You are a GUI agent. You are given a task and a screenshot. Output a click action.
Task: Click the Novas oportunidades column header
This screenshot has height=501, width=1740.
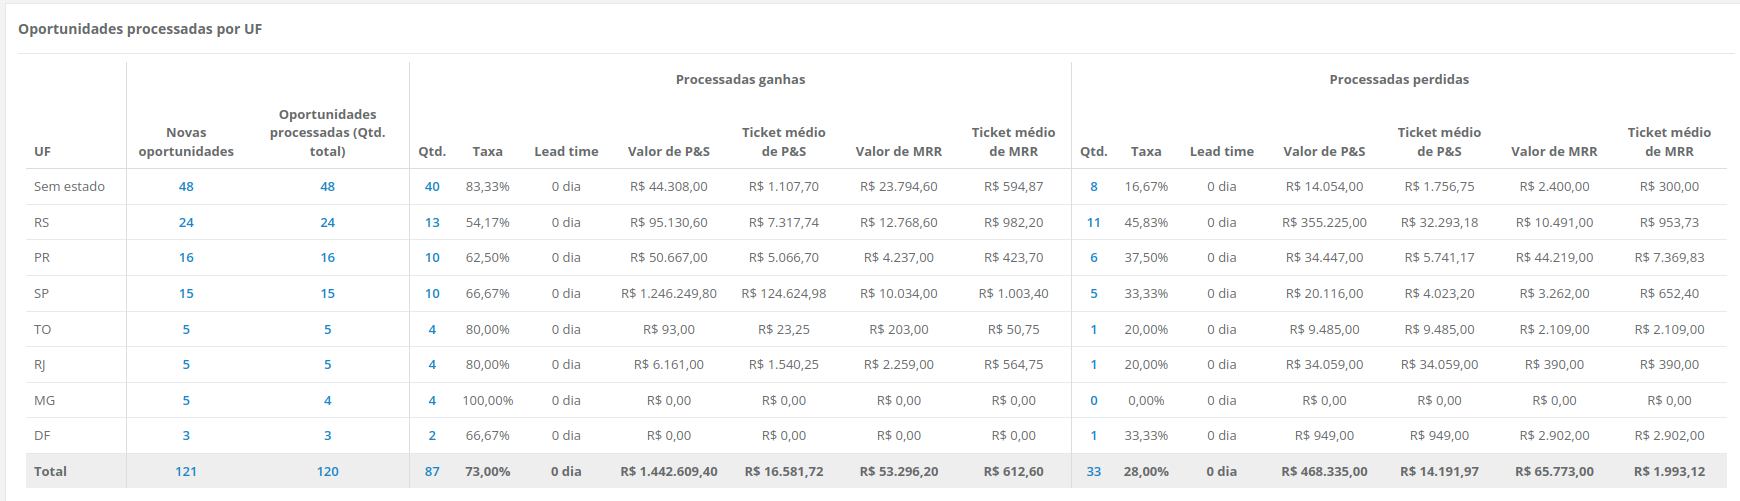tap(186, 142)
